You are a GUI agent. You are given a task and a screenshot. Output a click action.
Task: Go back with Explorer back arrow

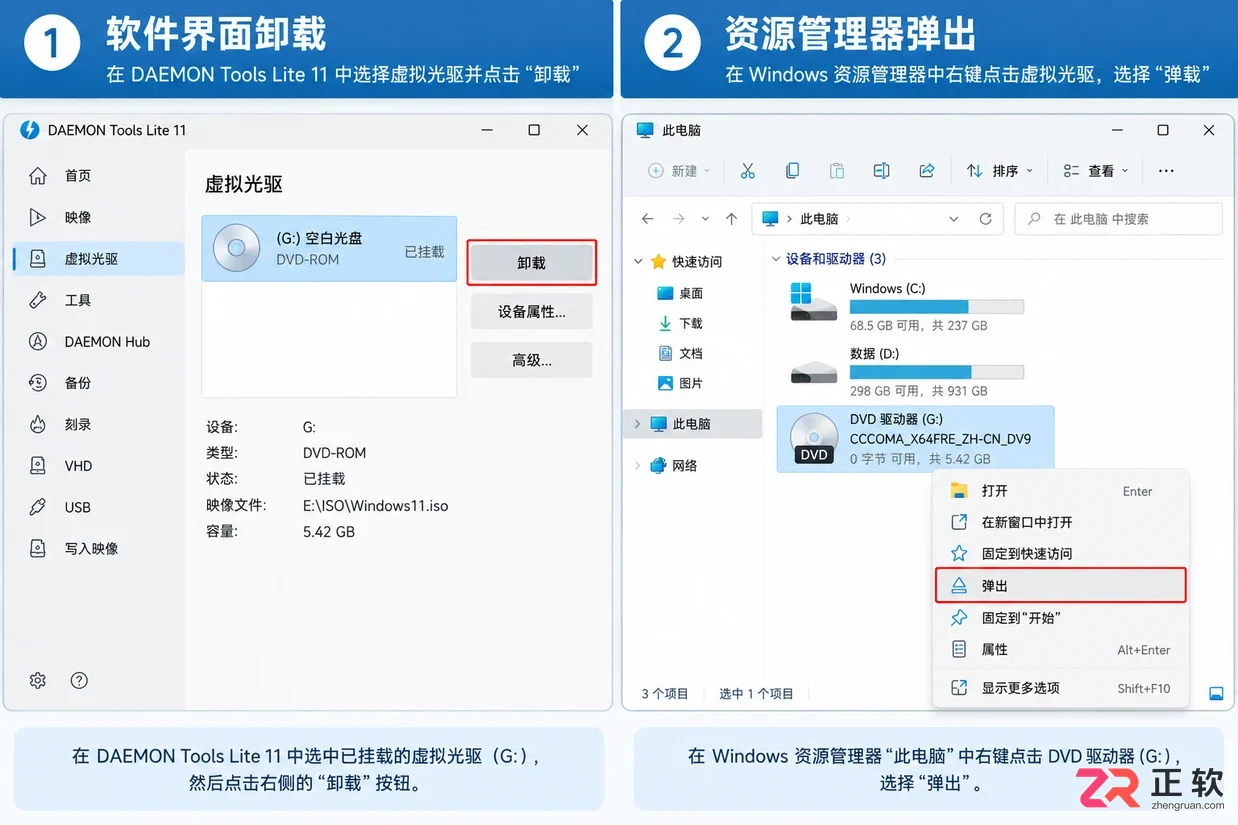648,219
